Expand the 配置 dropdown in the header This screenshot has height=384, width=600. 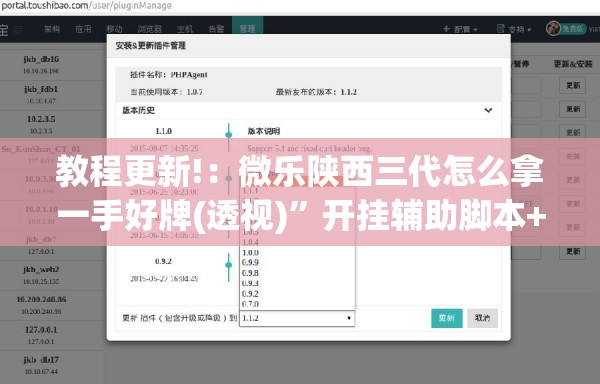[x=460, y=29]
